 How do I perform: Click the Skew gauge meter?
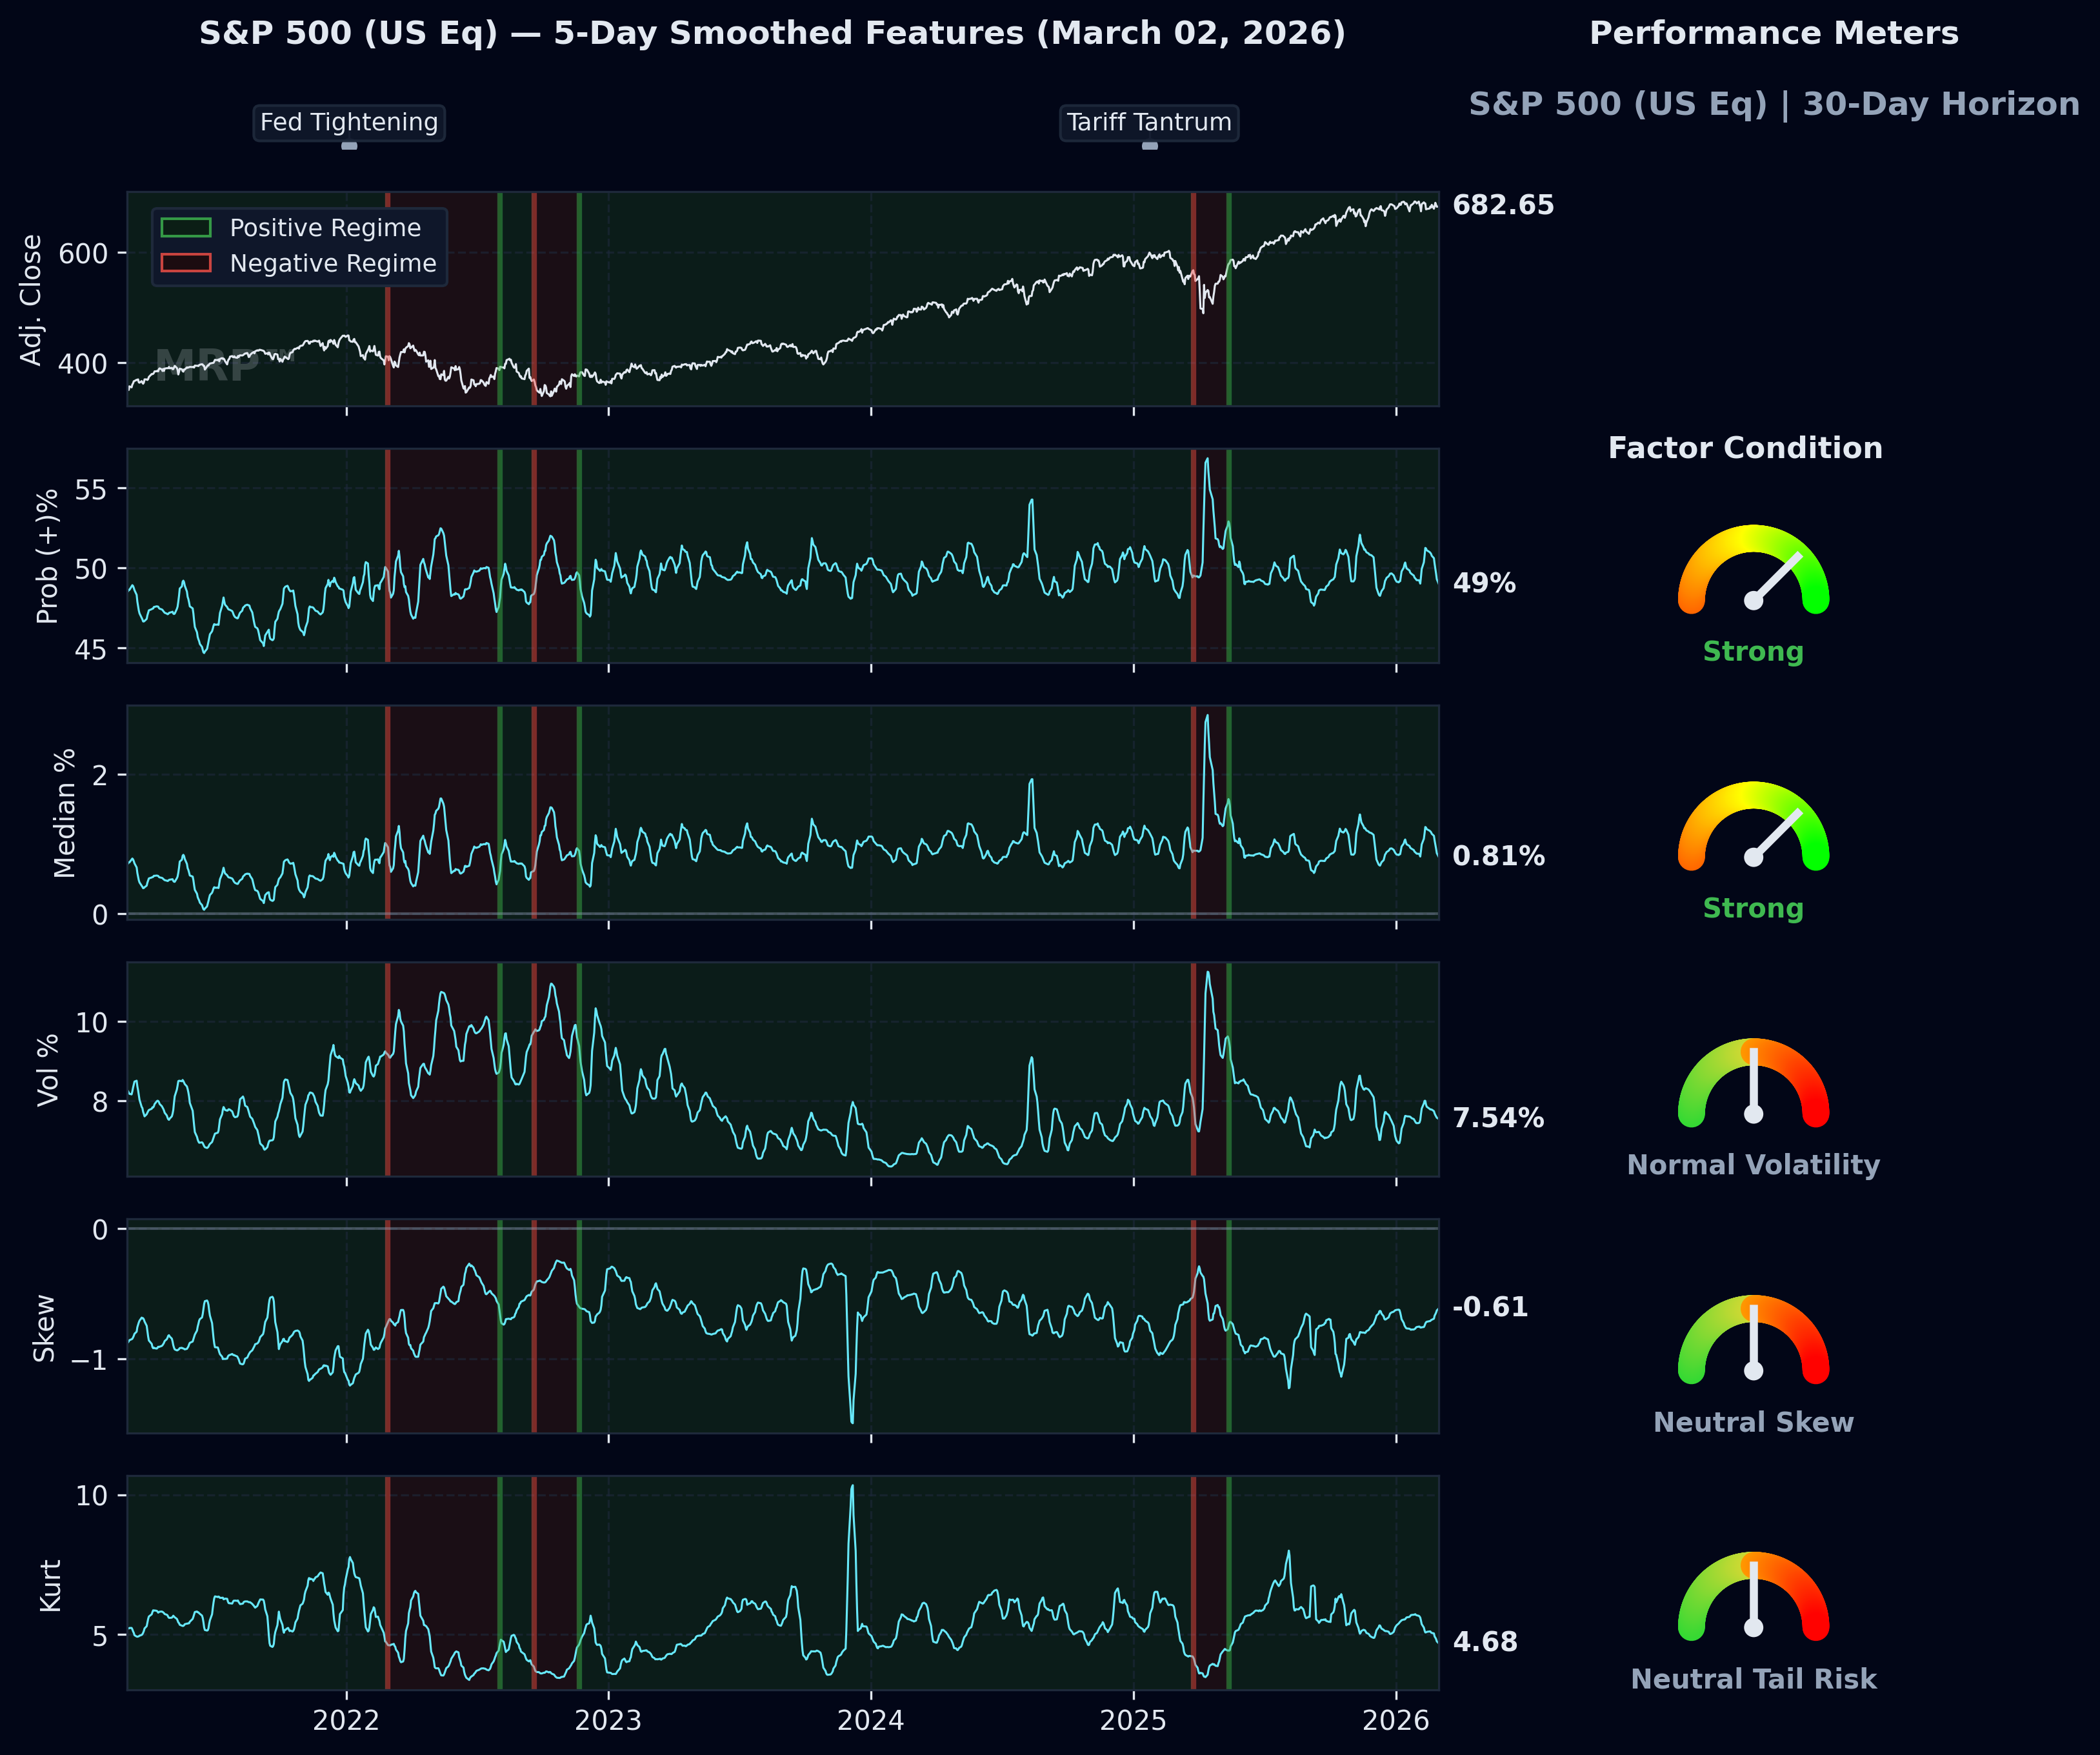1753,1339
